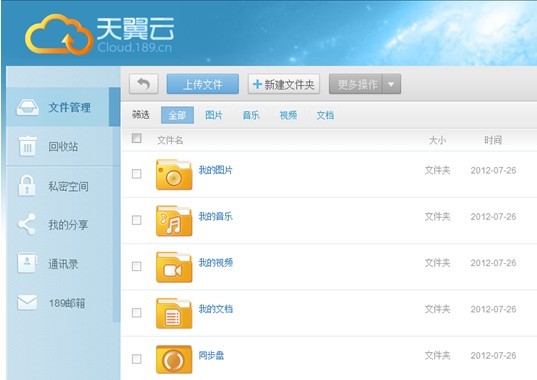Sort by the 时间 column header
537x380 pixels.
(x=493, y=140)
